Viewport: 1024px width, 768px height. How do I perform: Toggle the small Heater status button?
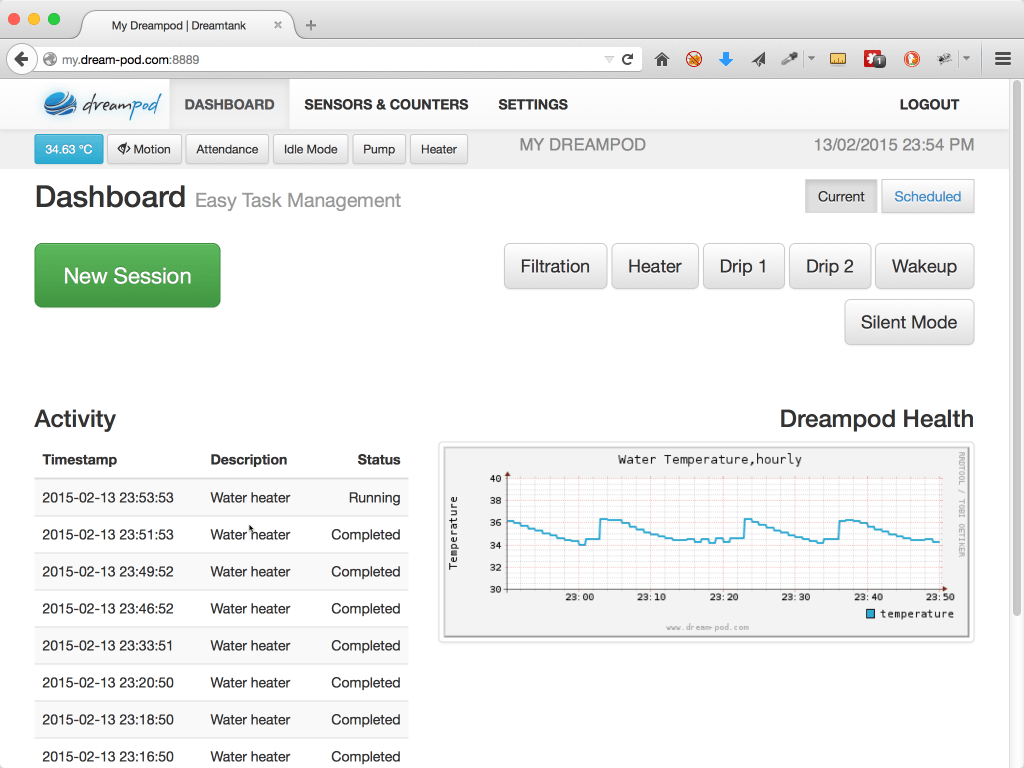pos(439,149)
